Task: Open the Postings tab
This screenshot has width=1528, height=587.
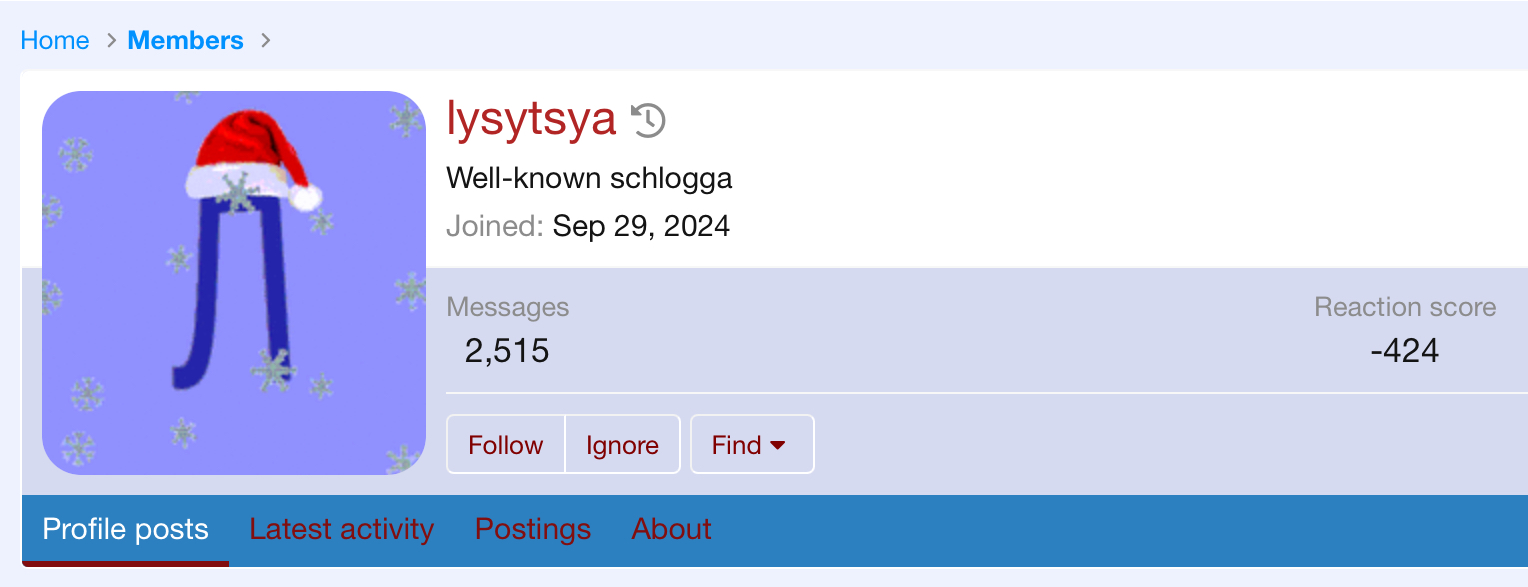Action: (533, 529)
